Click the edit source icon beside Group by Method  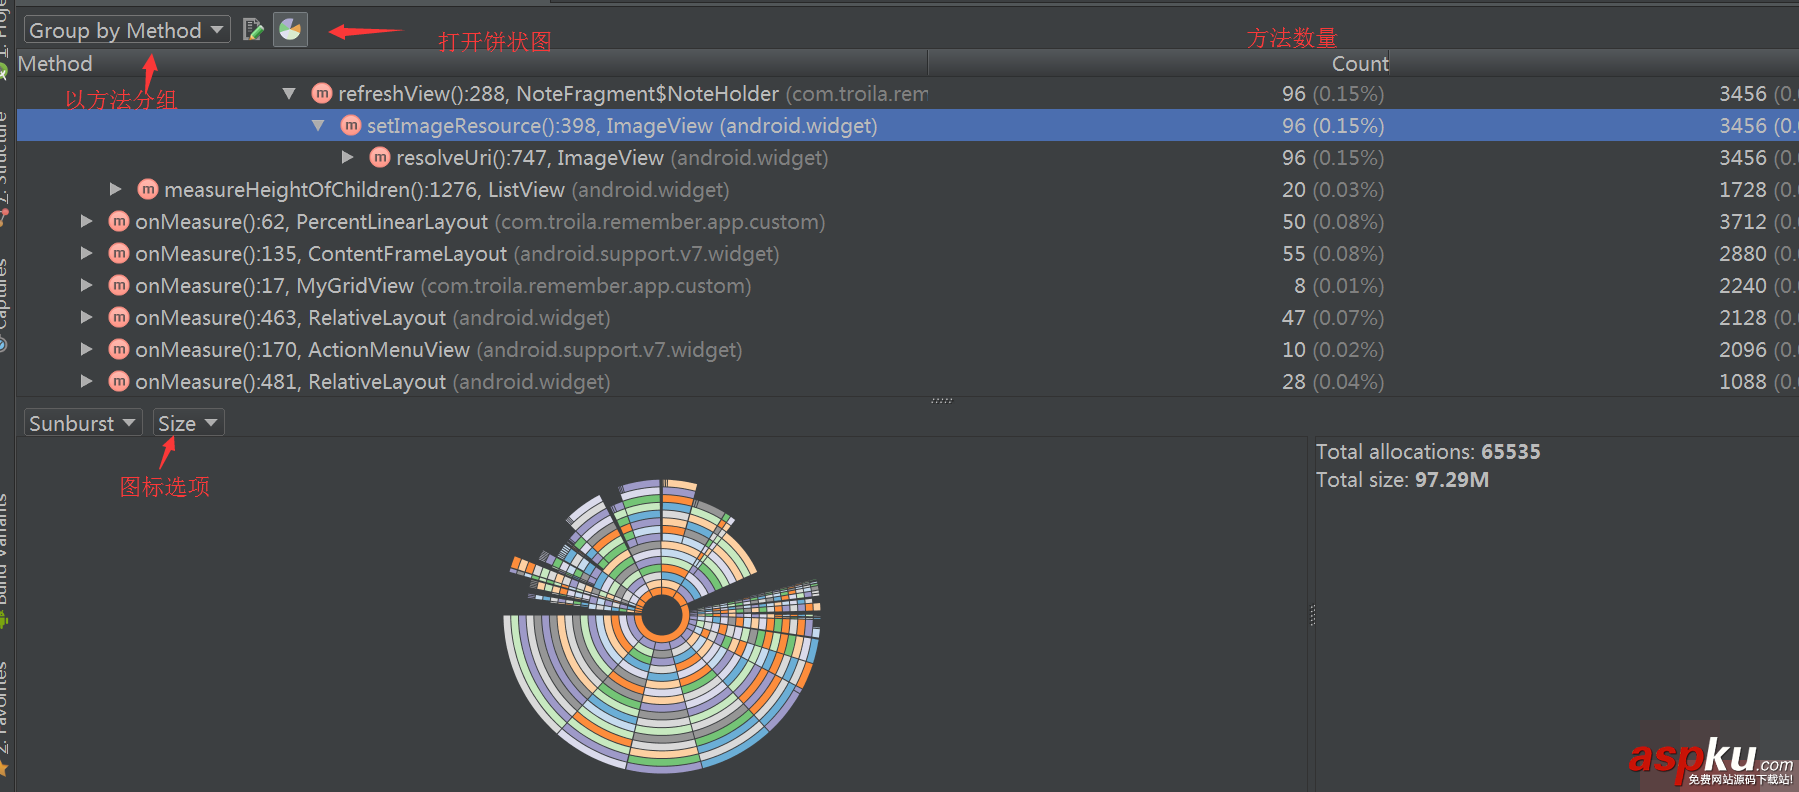(253, 30)
